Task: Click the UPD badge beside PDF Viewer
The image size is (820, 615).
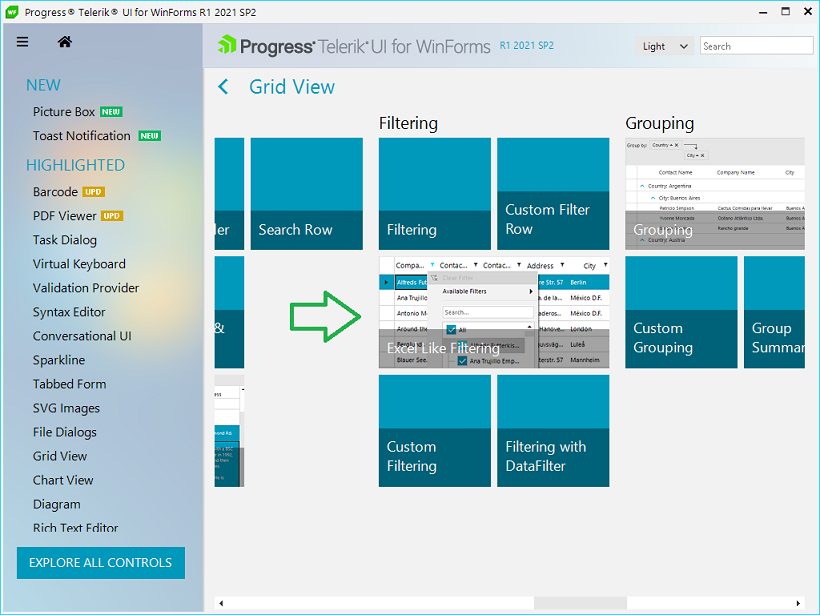Action: [112, 216]
